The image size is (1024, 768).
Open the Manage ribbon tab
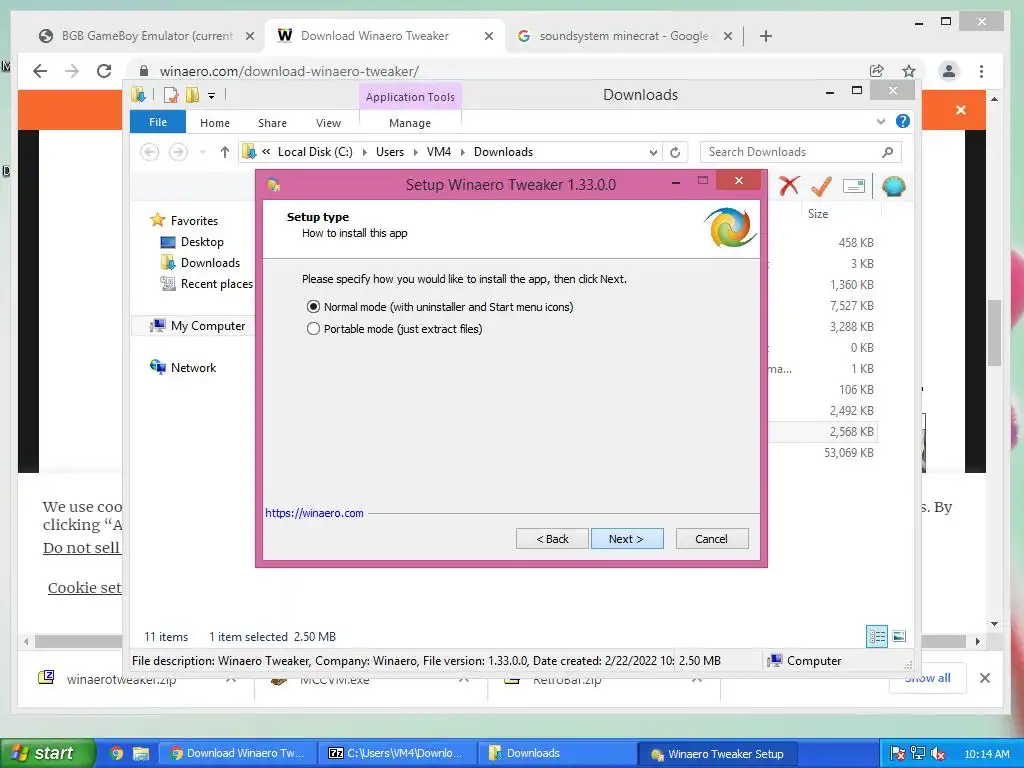coord(410,123)
